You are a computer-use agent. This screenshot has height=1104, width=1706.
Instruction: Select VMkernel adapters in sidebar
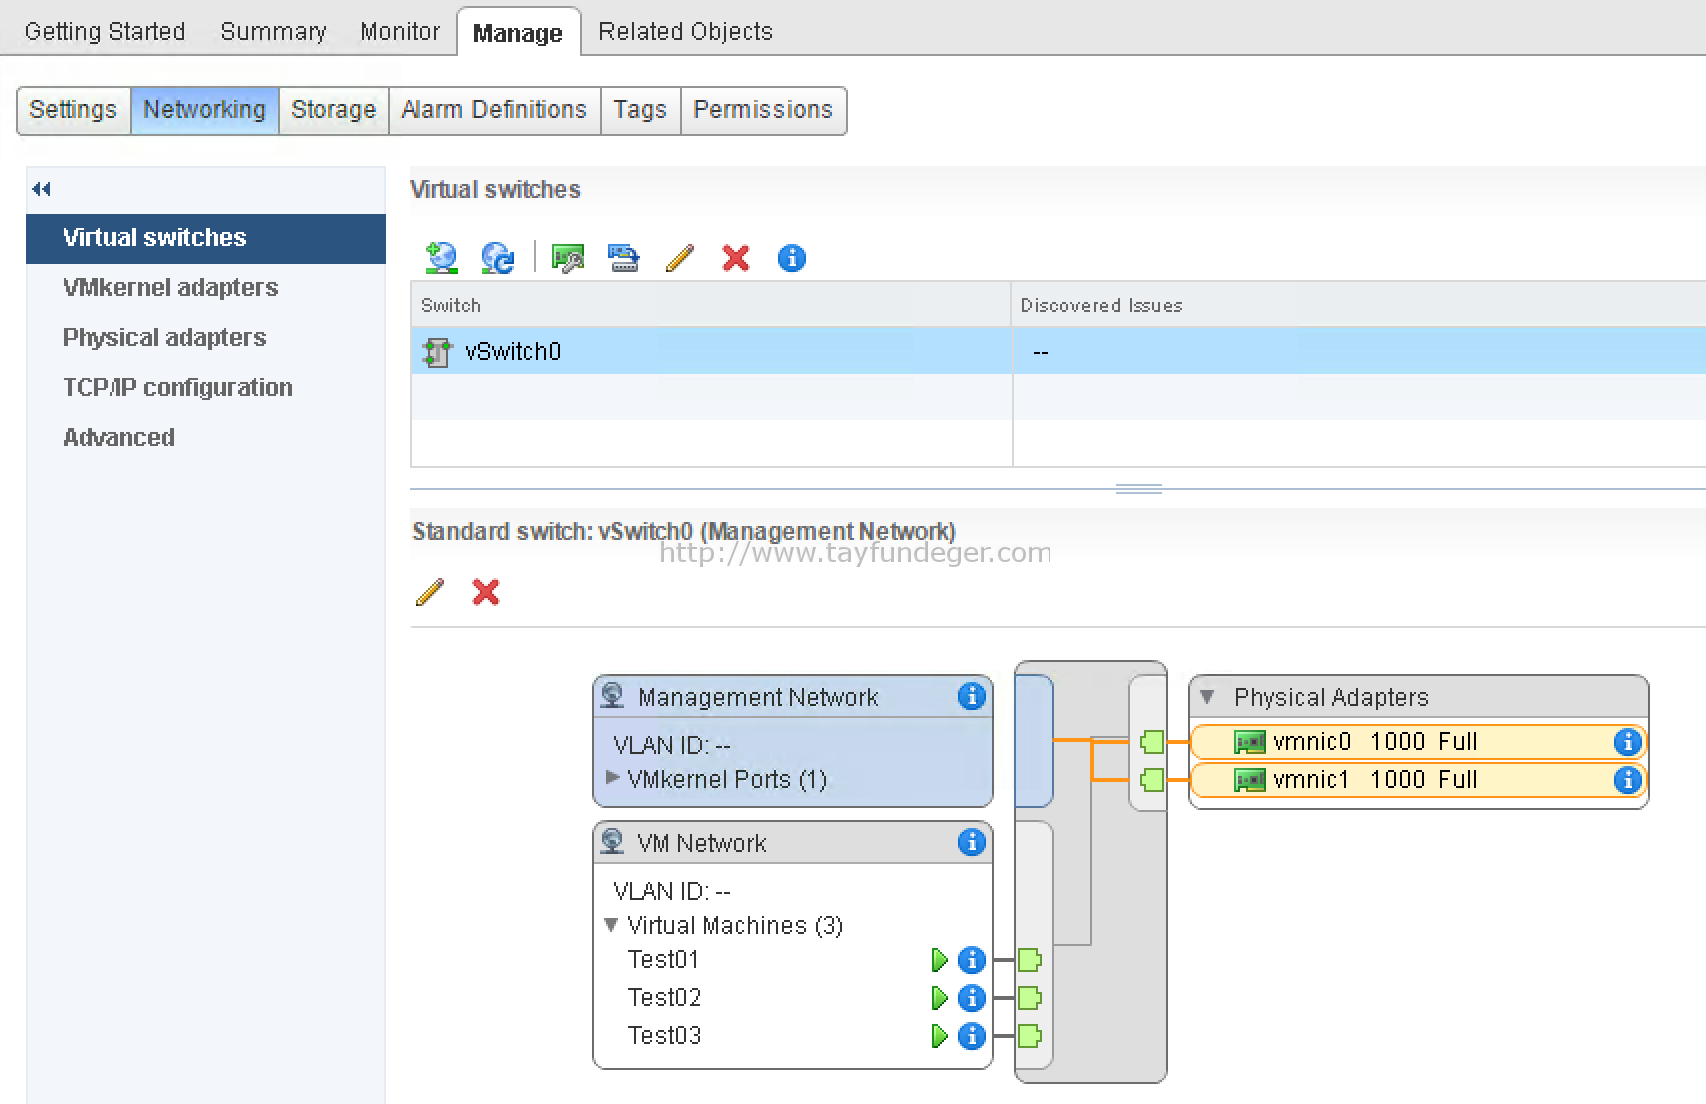pos(206,288)
